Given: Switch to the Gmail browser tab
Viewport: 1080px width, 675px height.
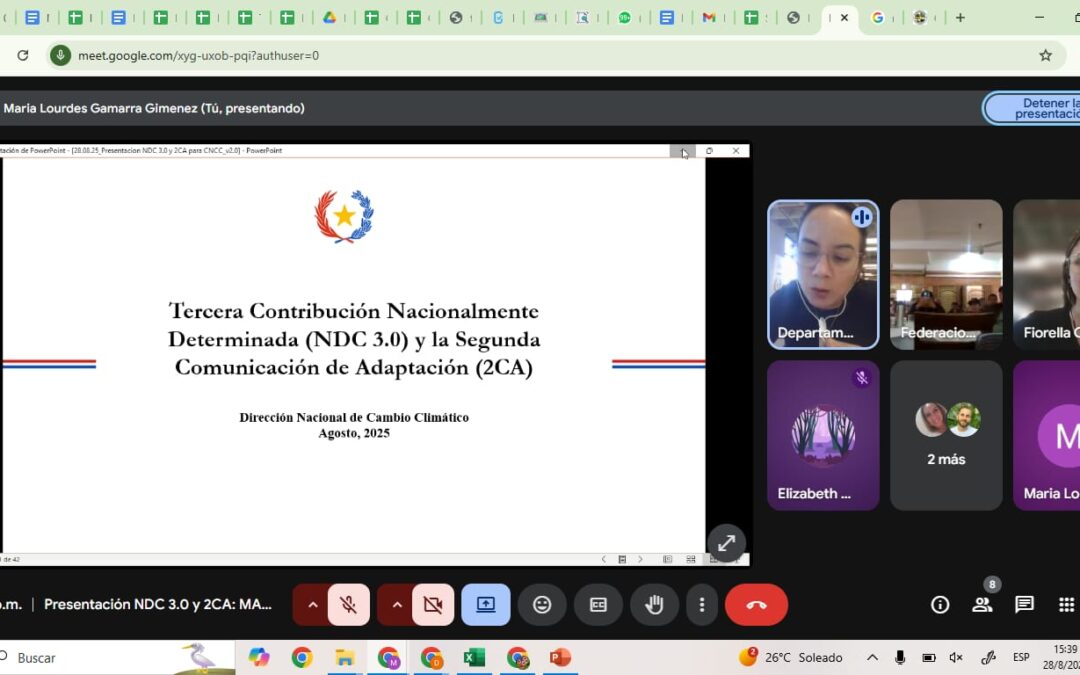Looking at the screenshot, I should tap(709, 18).
